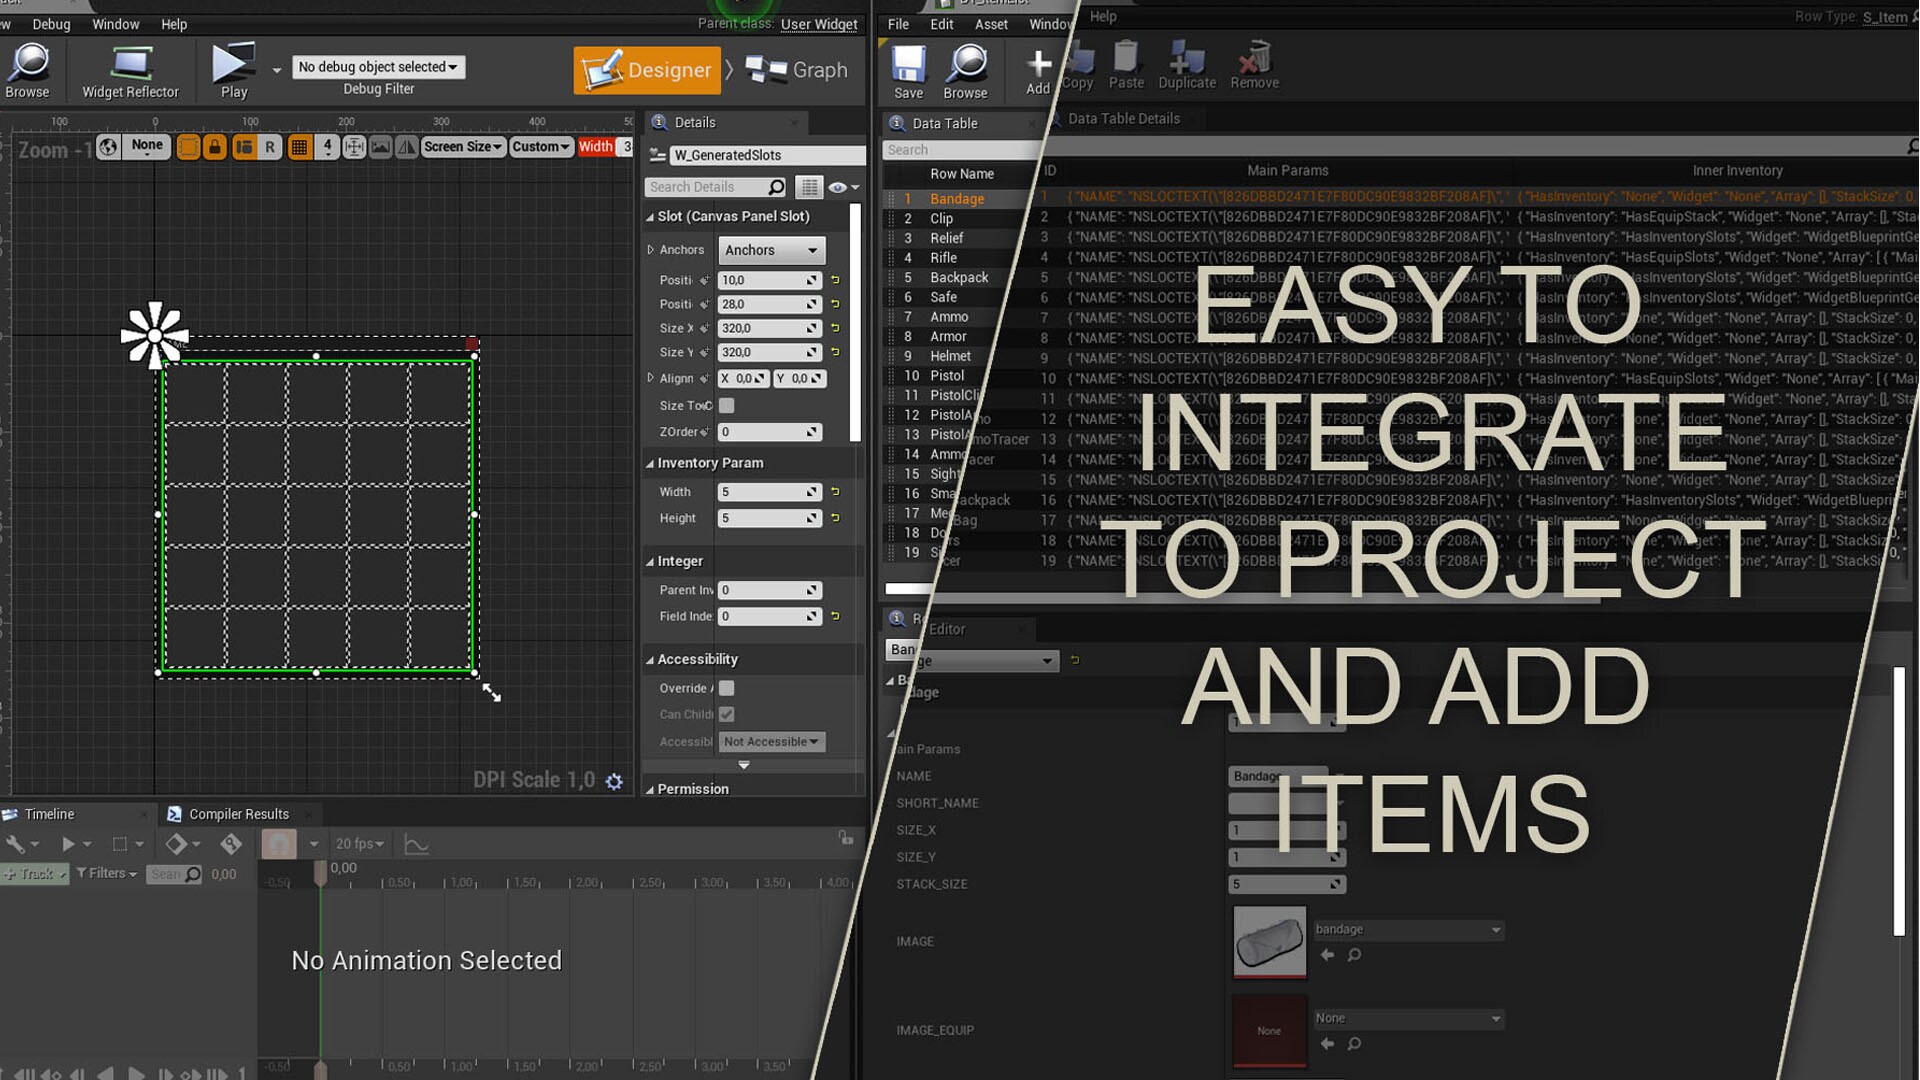1920x1080 pixels.
Task: Open the Asset menu in Data Table editor
Action: (x=991, y=24)
